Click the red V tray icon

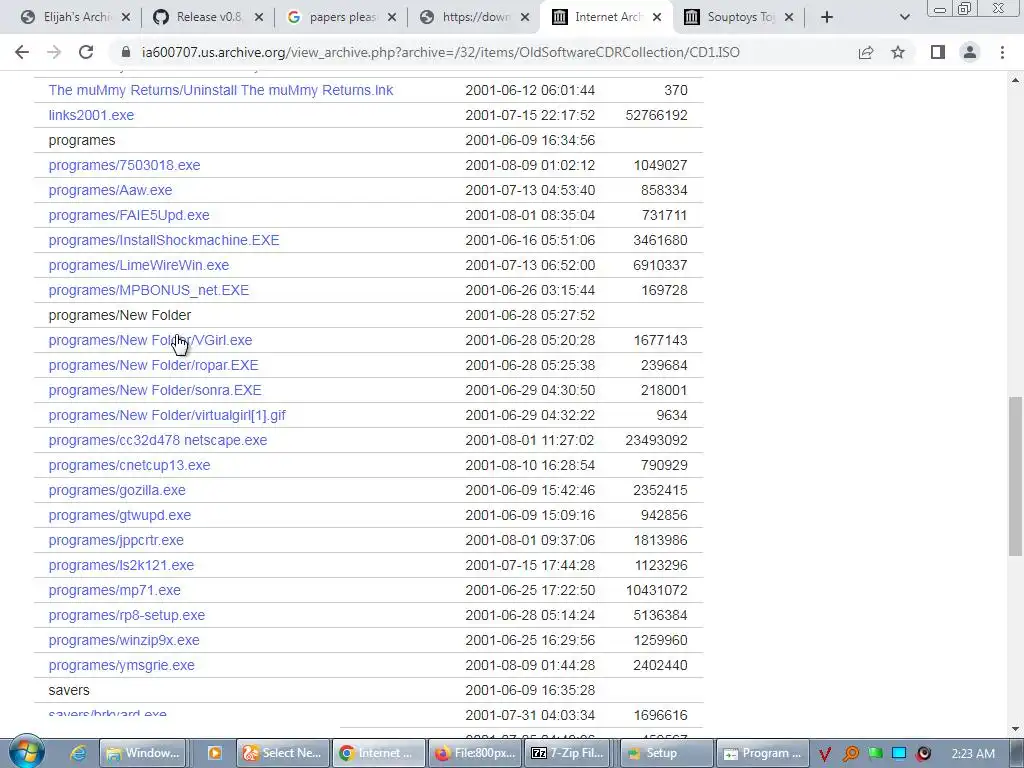824,754
